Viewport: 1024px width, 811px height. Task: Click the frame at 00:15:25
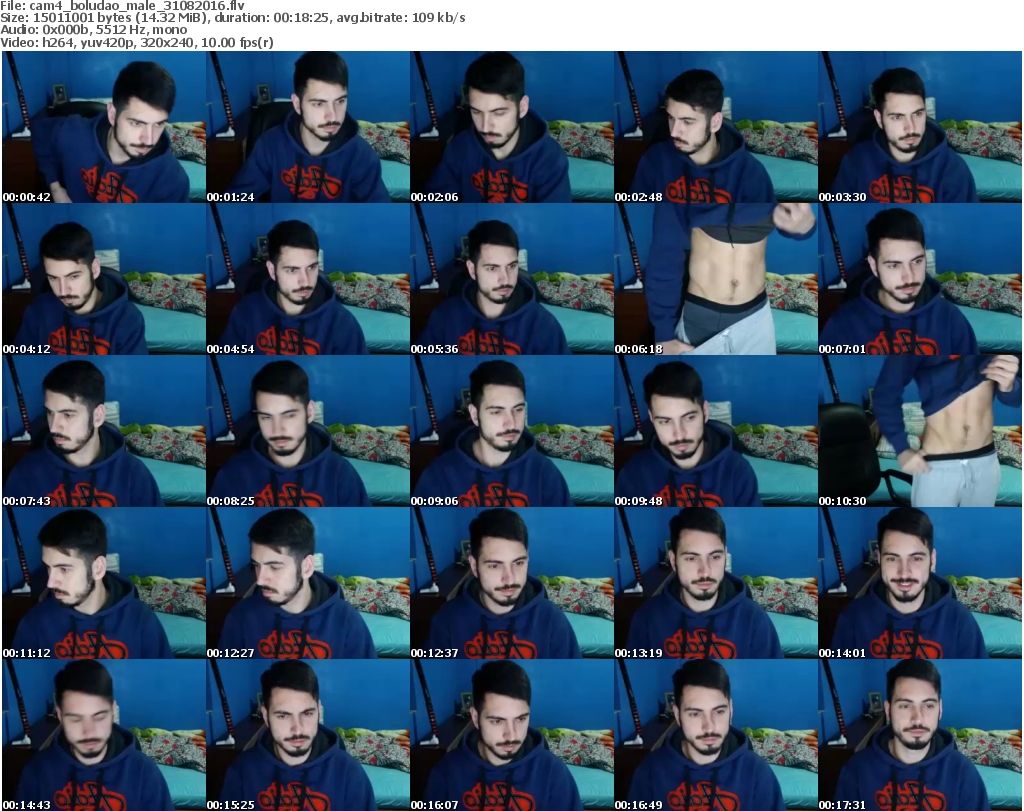point(308,735)
